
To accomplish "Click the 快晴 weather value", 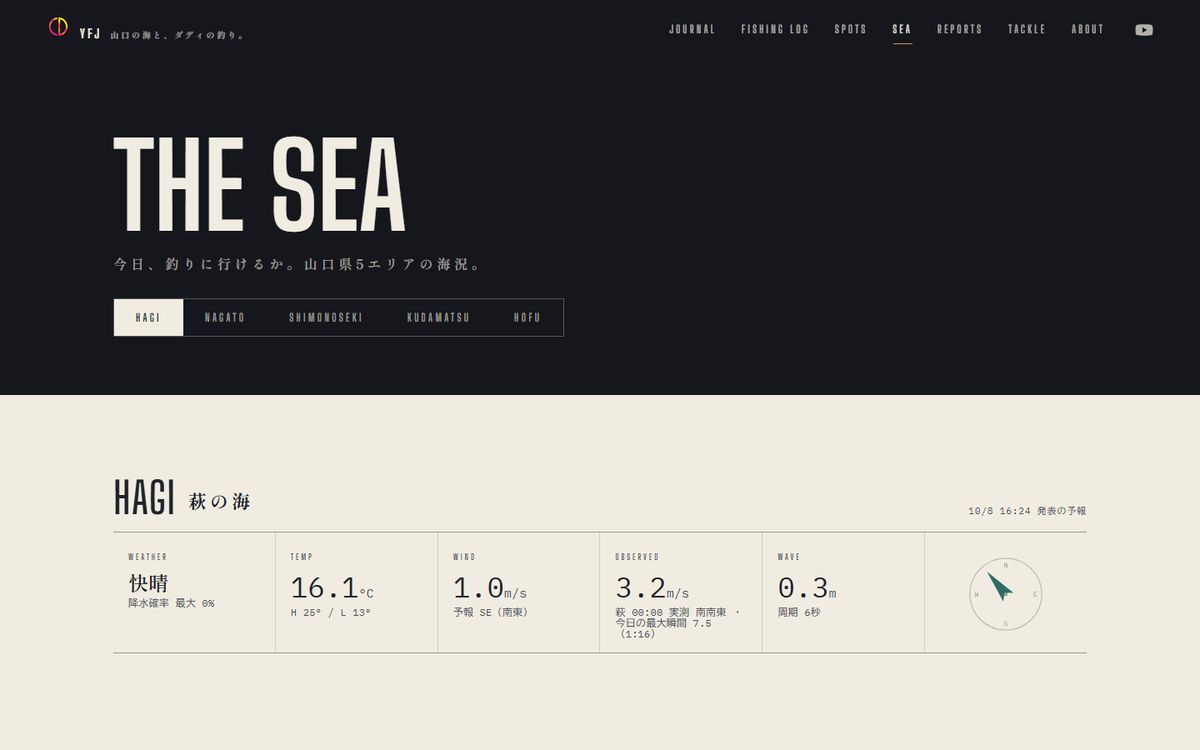I will (x=148, y=583).
